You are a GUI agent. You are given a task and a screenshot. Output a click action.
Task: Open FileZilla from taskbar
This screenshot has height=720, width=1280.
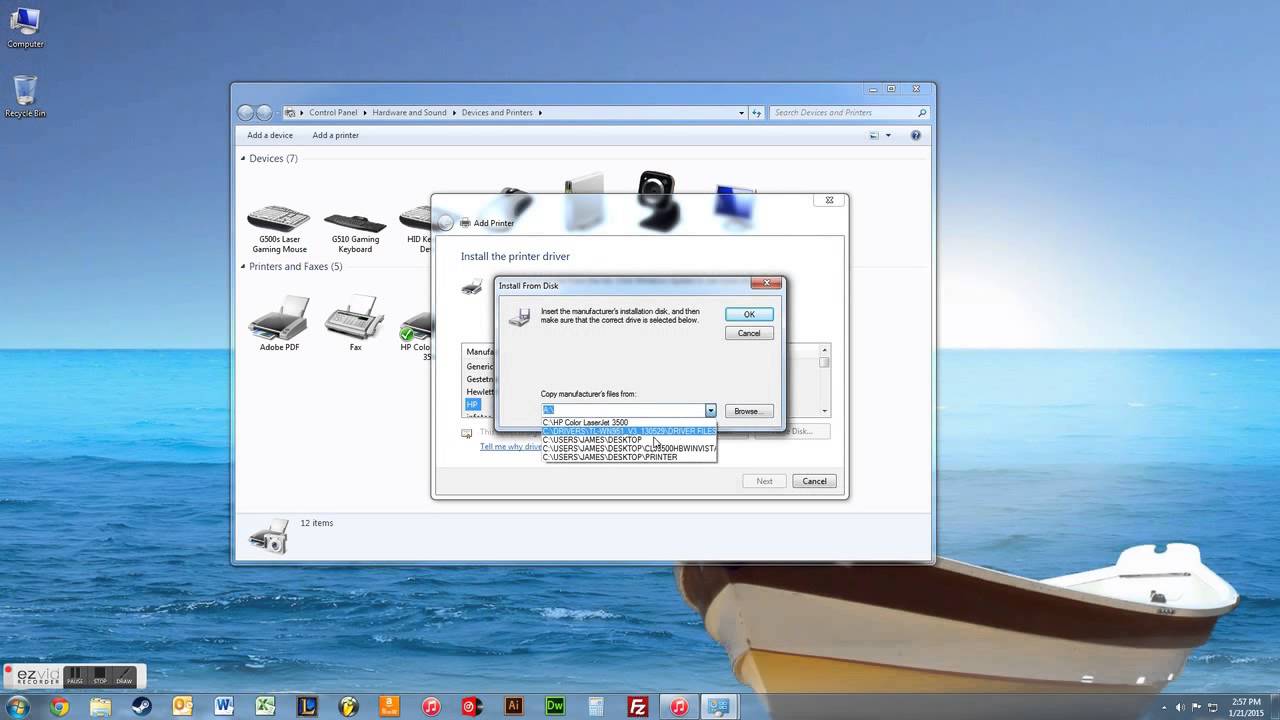(637, 707)
